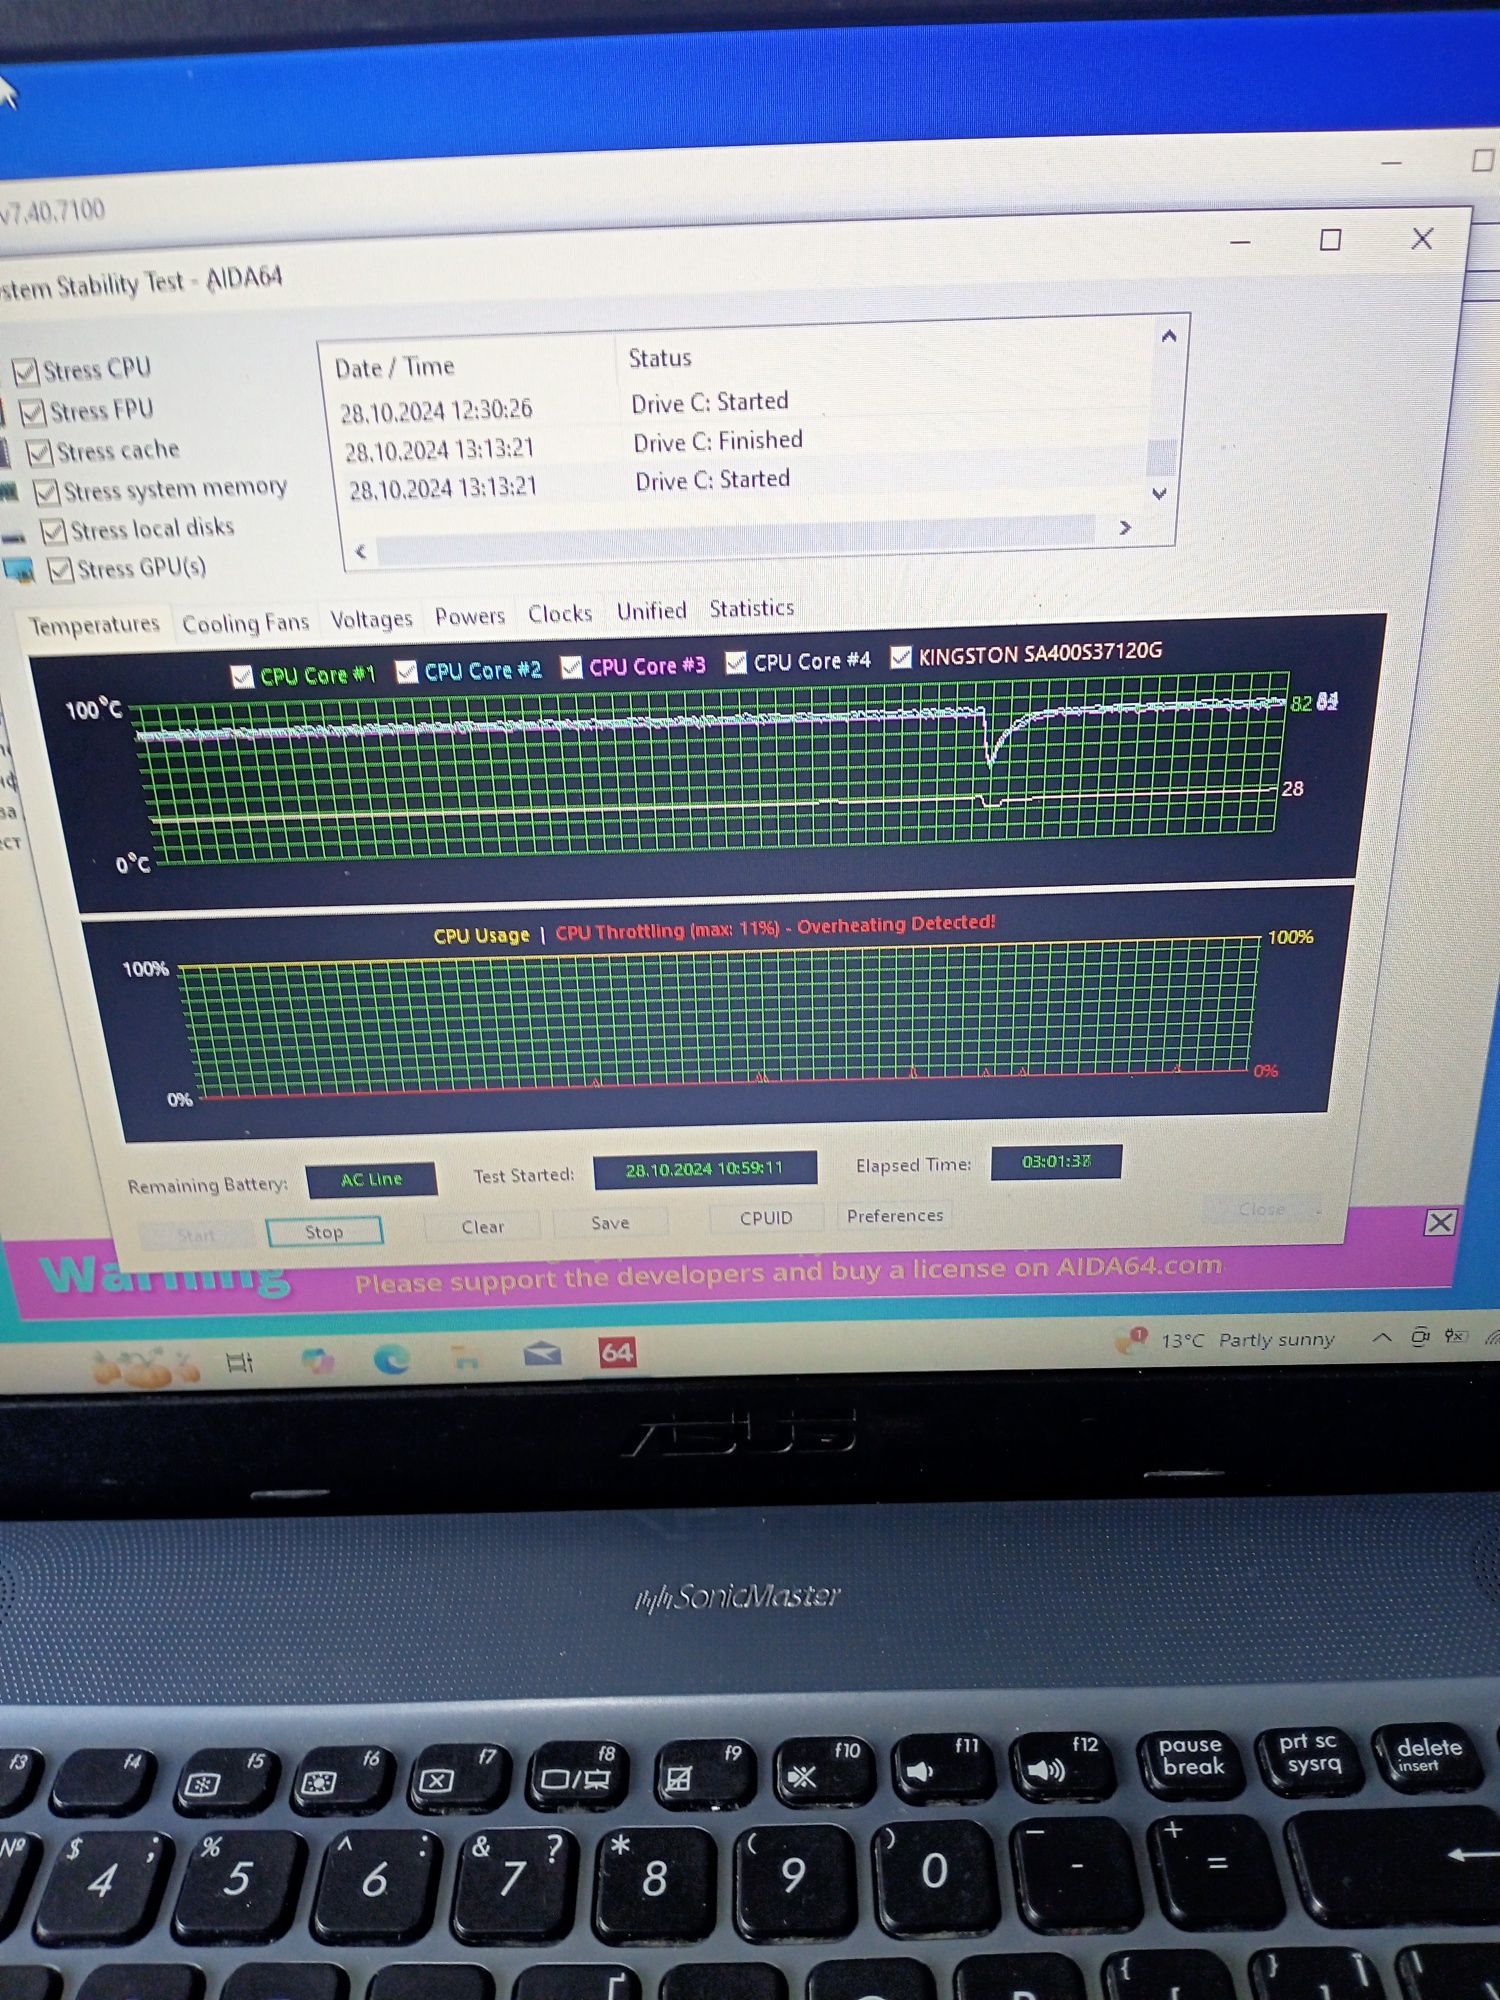Uncheck the KINGSTON SA400S37120G temperature checkbox
The height and width of the screenshot is (2000, 1500).
coord(901,657)
